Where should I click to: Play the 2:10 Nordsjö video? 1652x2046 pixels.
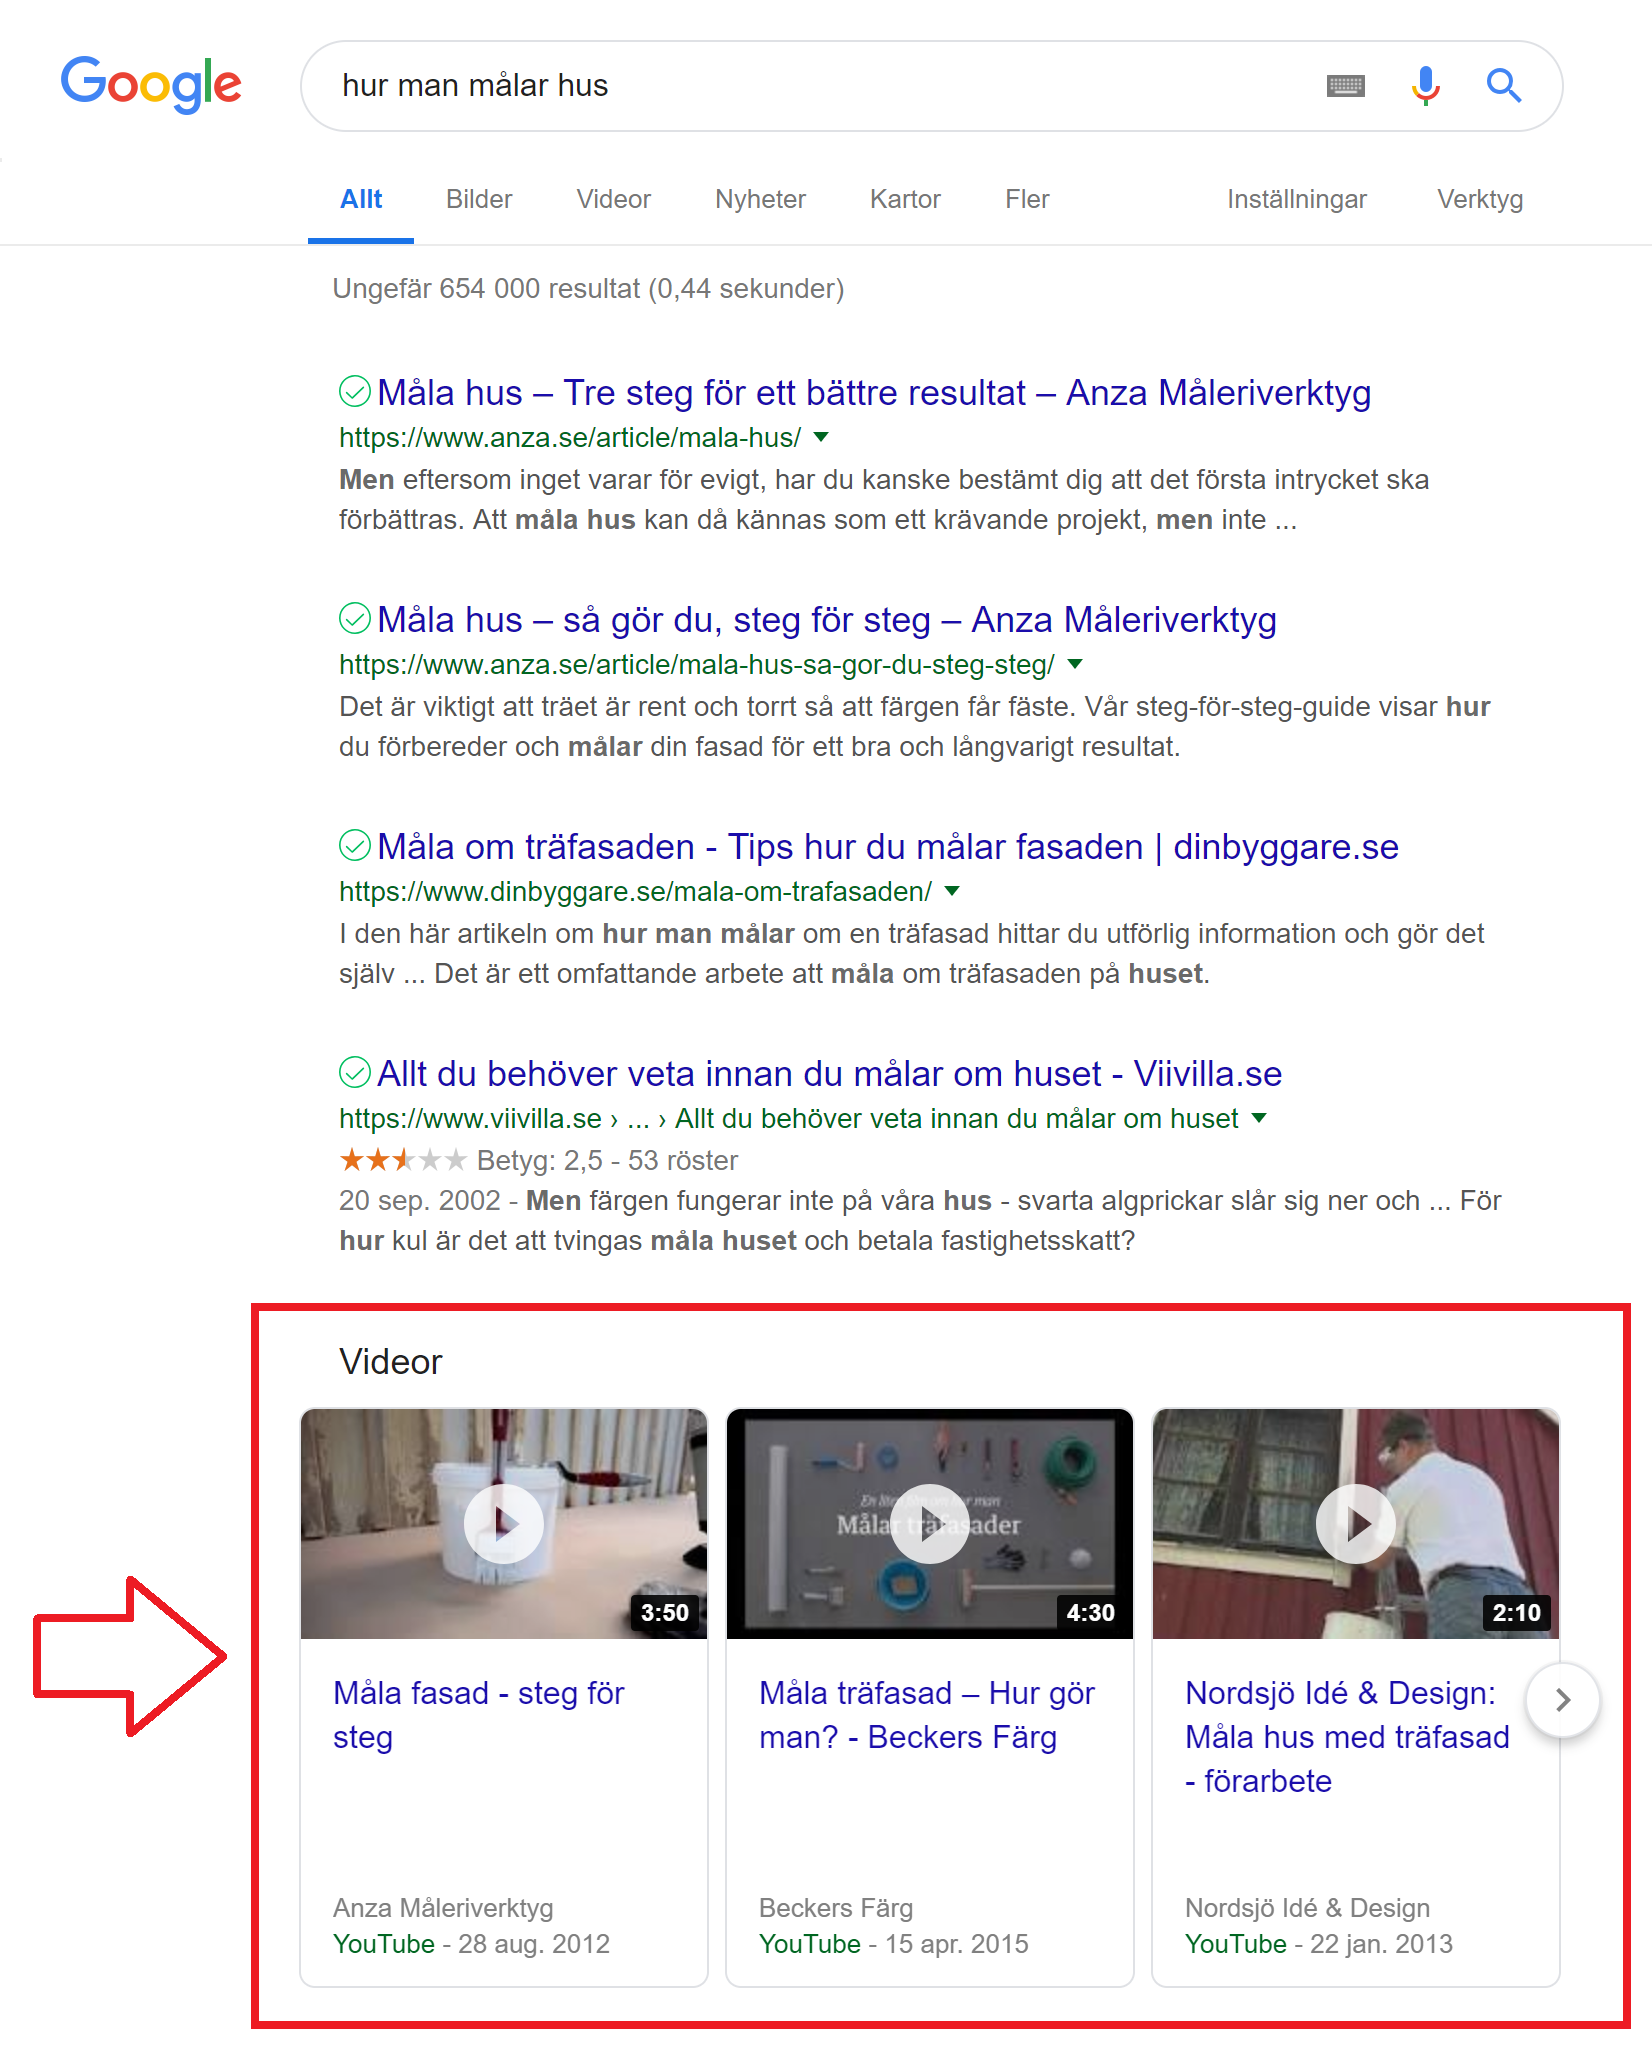tap(1356, 1523)
